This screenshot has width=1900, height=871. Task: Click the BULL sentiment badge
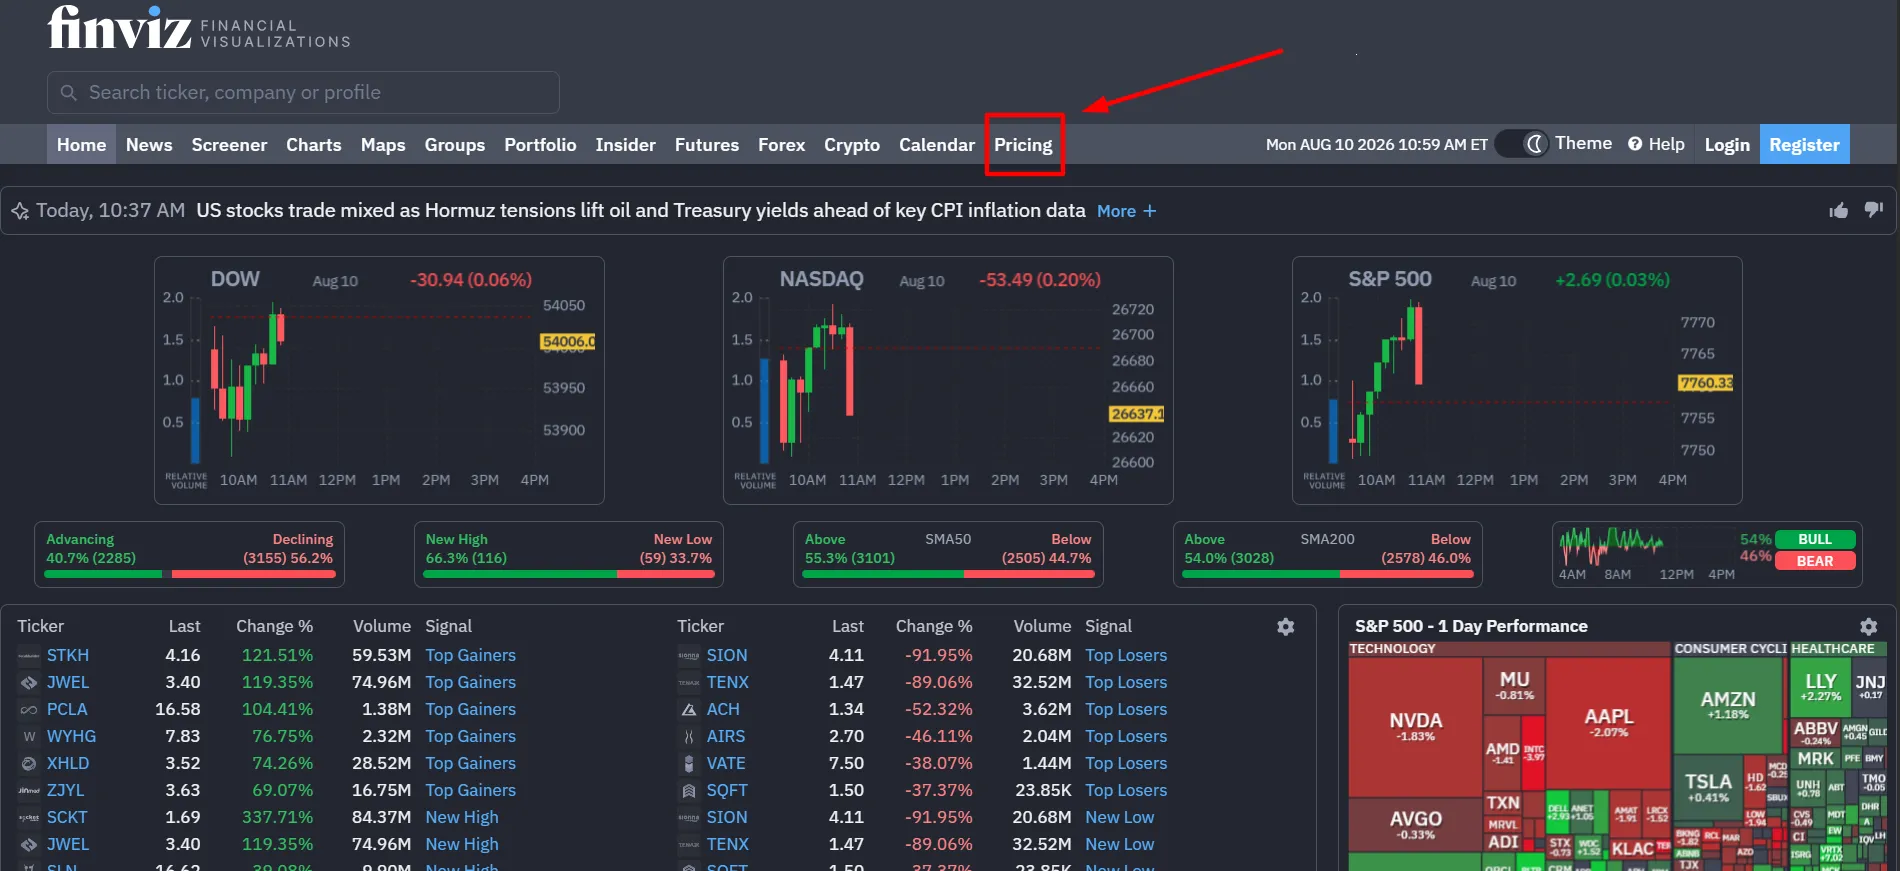tap(1815, 540)
